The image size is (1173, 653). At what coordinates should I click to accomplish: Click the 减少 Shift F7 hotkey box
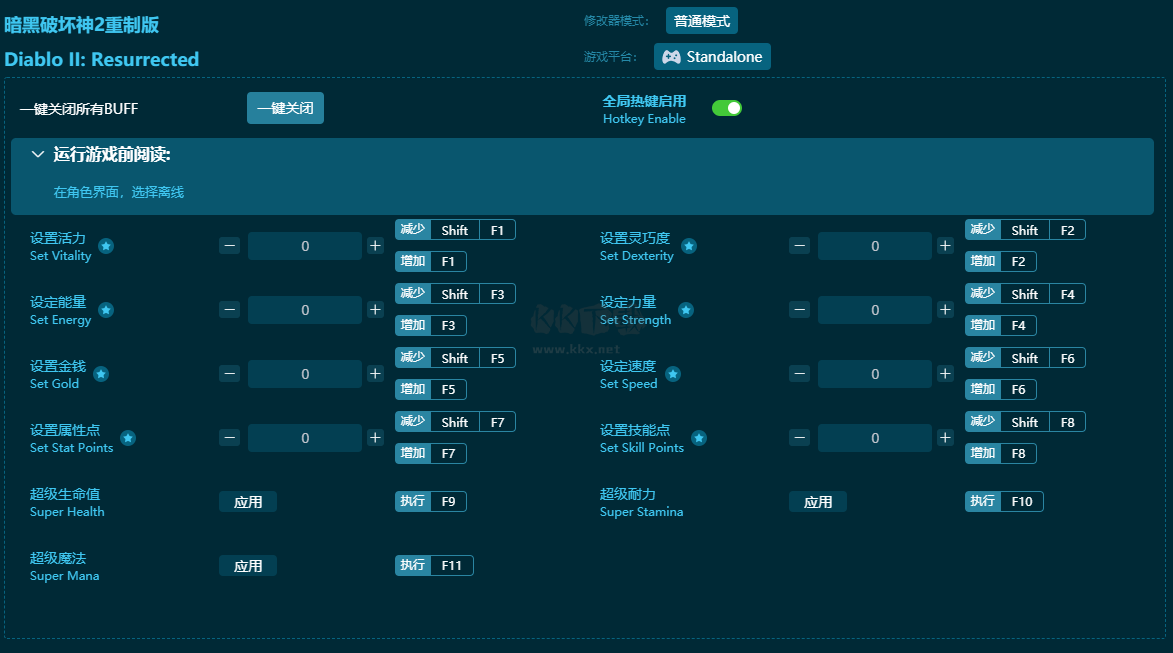coord(455,422)
